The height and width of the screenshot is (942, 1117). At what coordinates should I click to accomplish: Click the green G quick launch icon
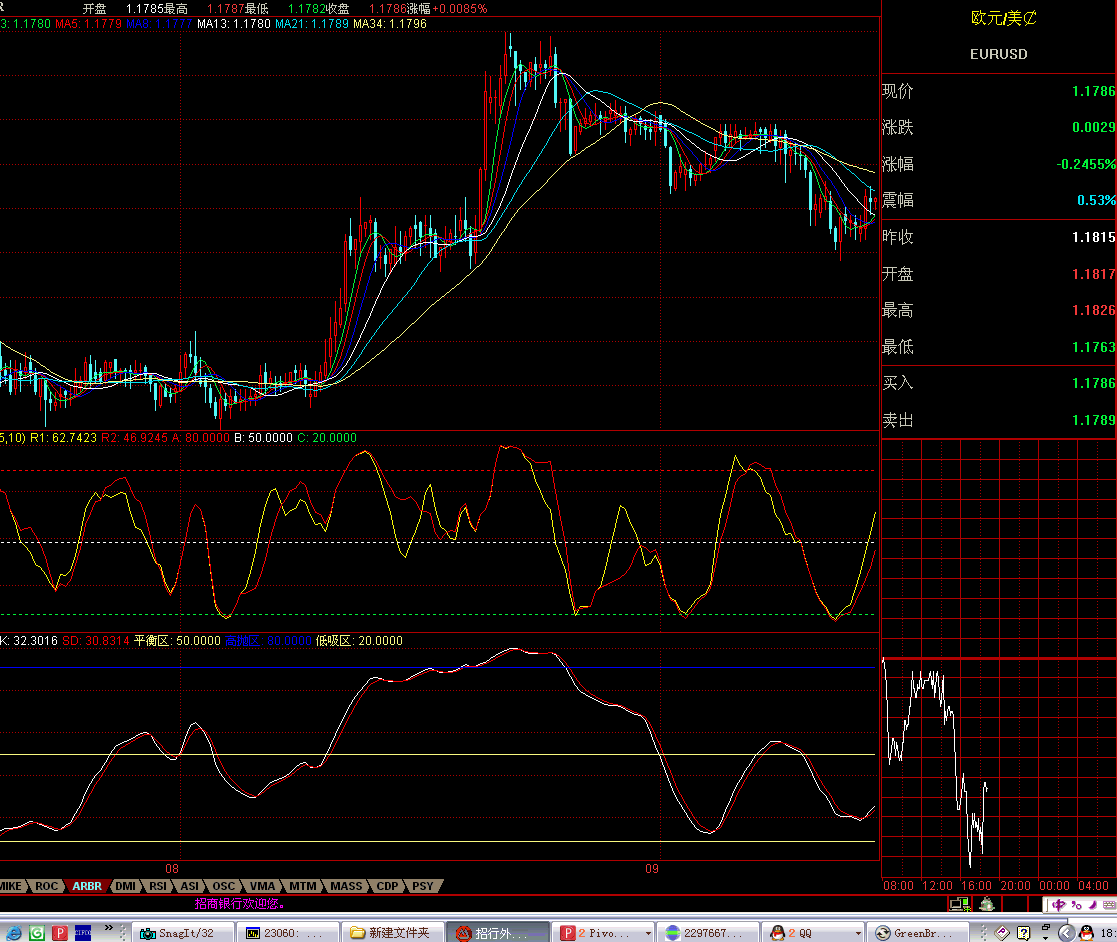pyautogui.click(x=37, y=933)
